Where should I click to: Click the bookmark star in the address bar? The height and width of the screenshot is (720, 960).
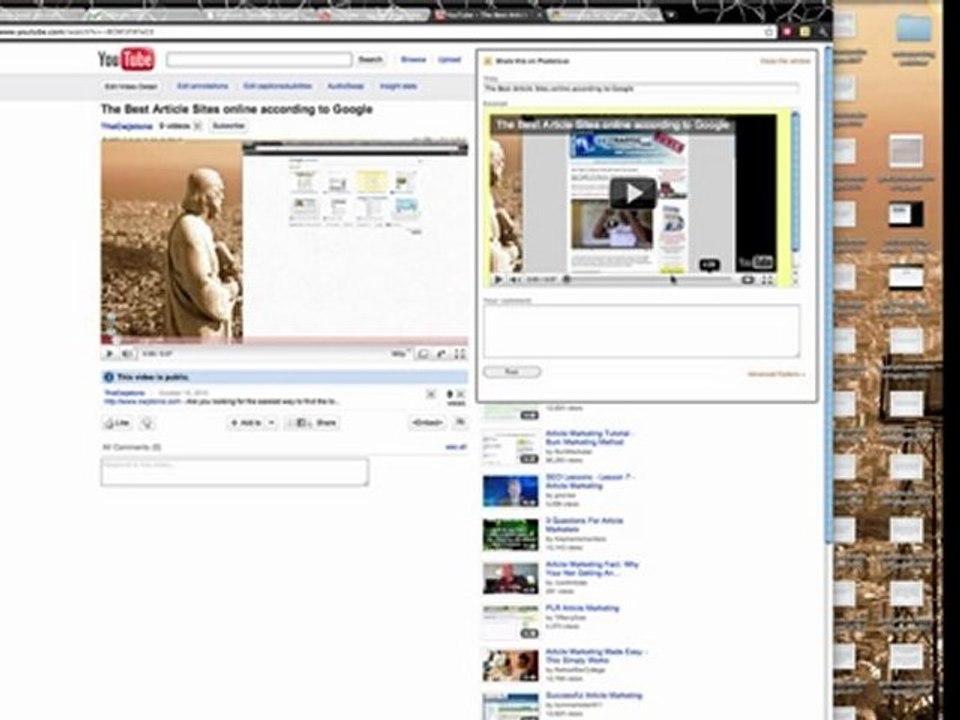tap(770, 32)
